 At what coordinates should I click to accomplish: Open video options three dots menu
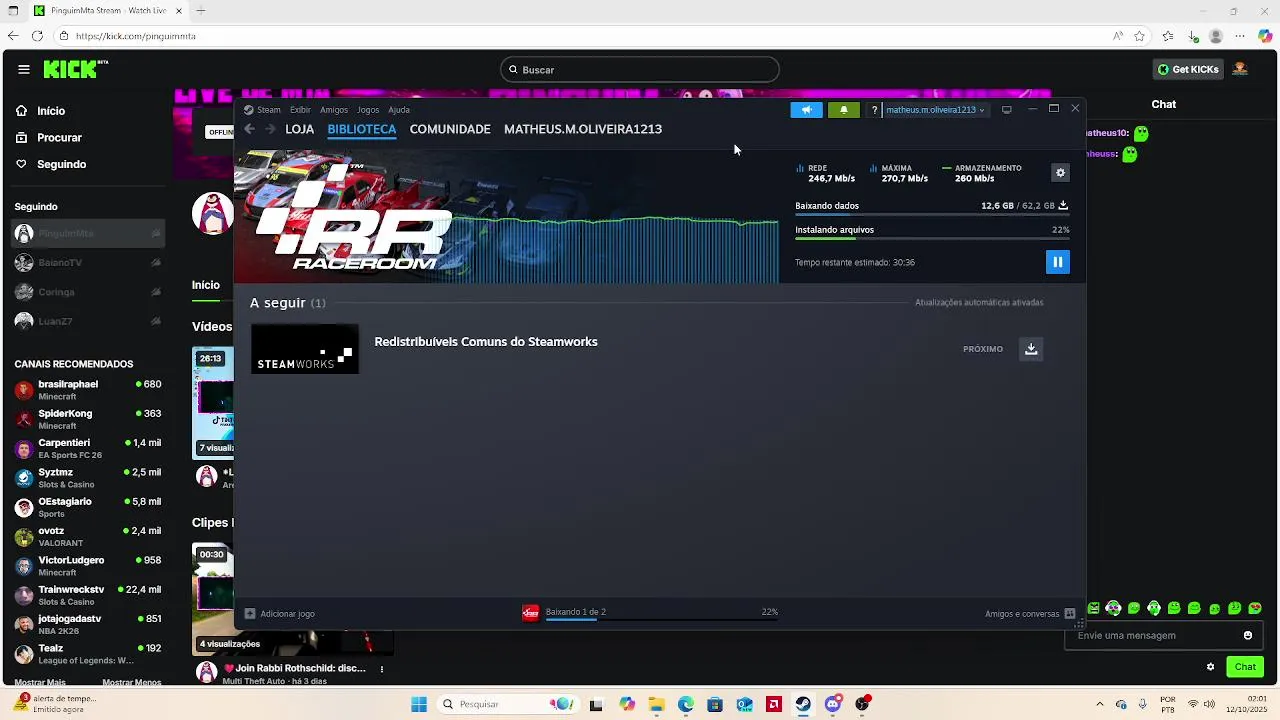(x=381, y=669)
